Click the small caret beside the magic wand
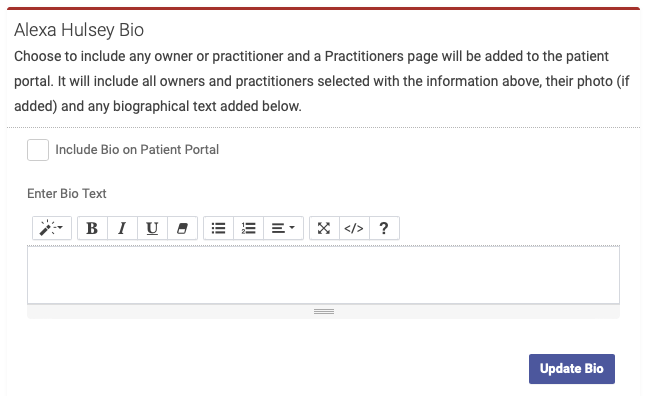This screenshot has width=649, height=396. [60, 227]
